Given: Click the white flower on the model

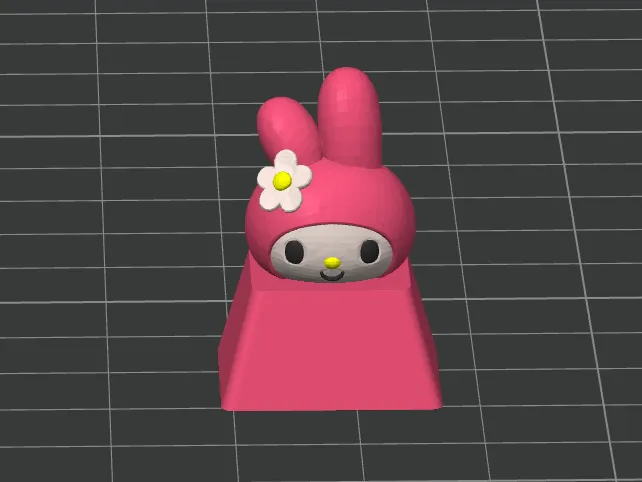Looking at the screenshot, I should click(285, 181).
